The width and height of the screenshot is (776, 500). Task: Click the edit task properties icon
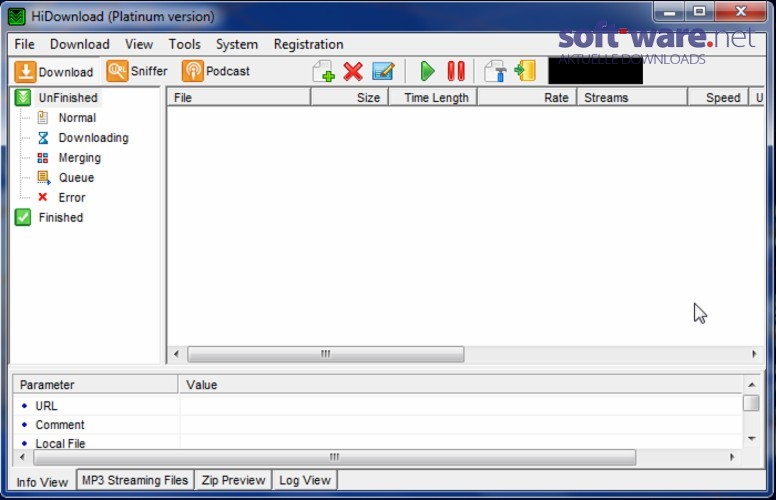coord(383,71)
